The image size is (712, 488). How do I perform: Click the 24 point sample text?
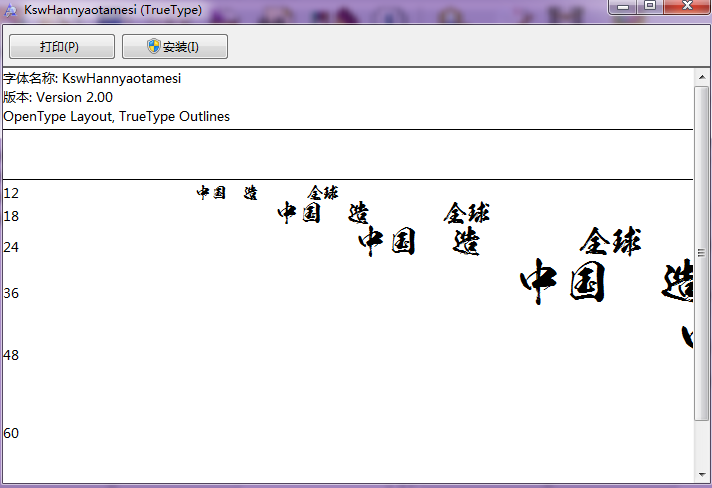point(498,242)
